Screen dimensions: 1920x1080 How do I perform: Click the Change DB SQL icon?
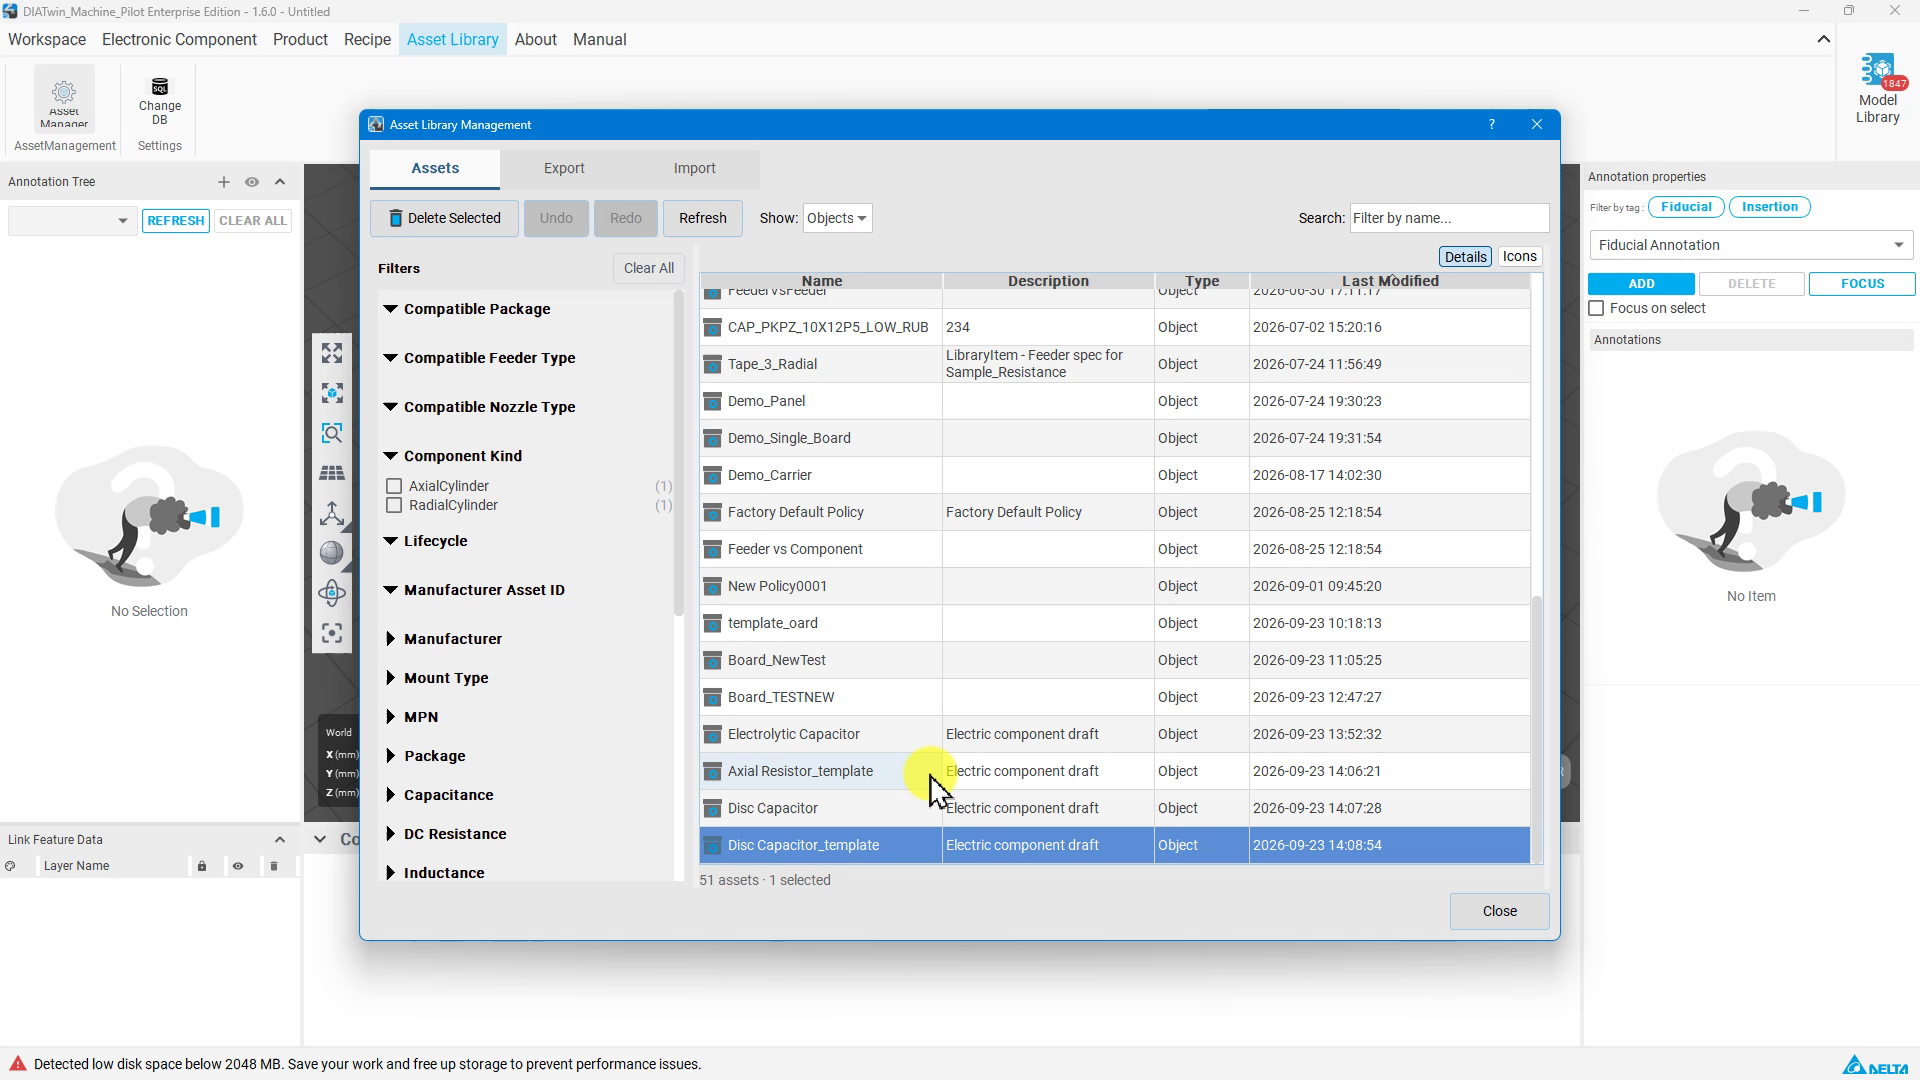point(160,87)
